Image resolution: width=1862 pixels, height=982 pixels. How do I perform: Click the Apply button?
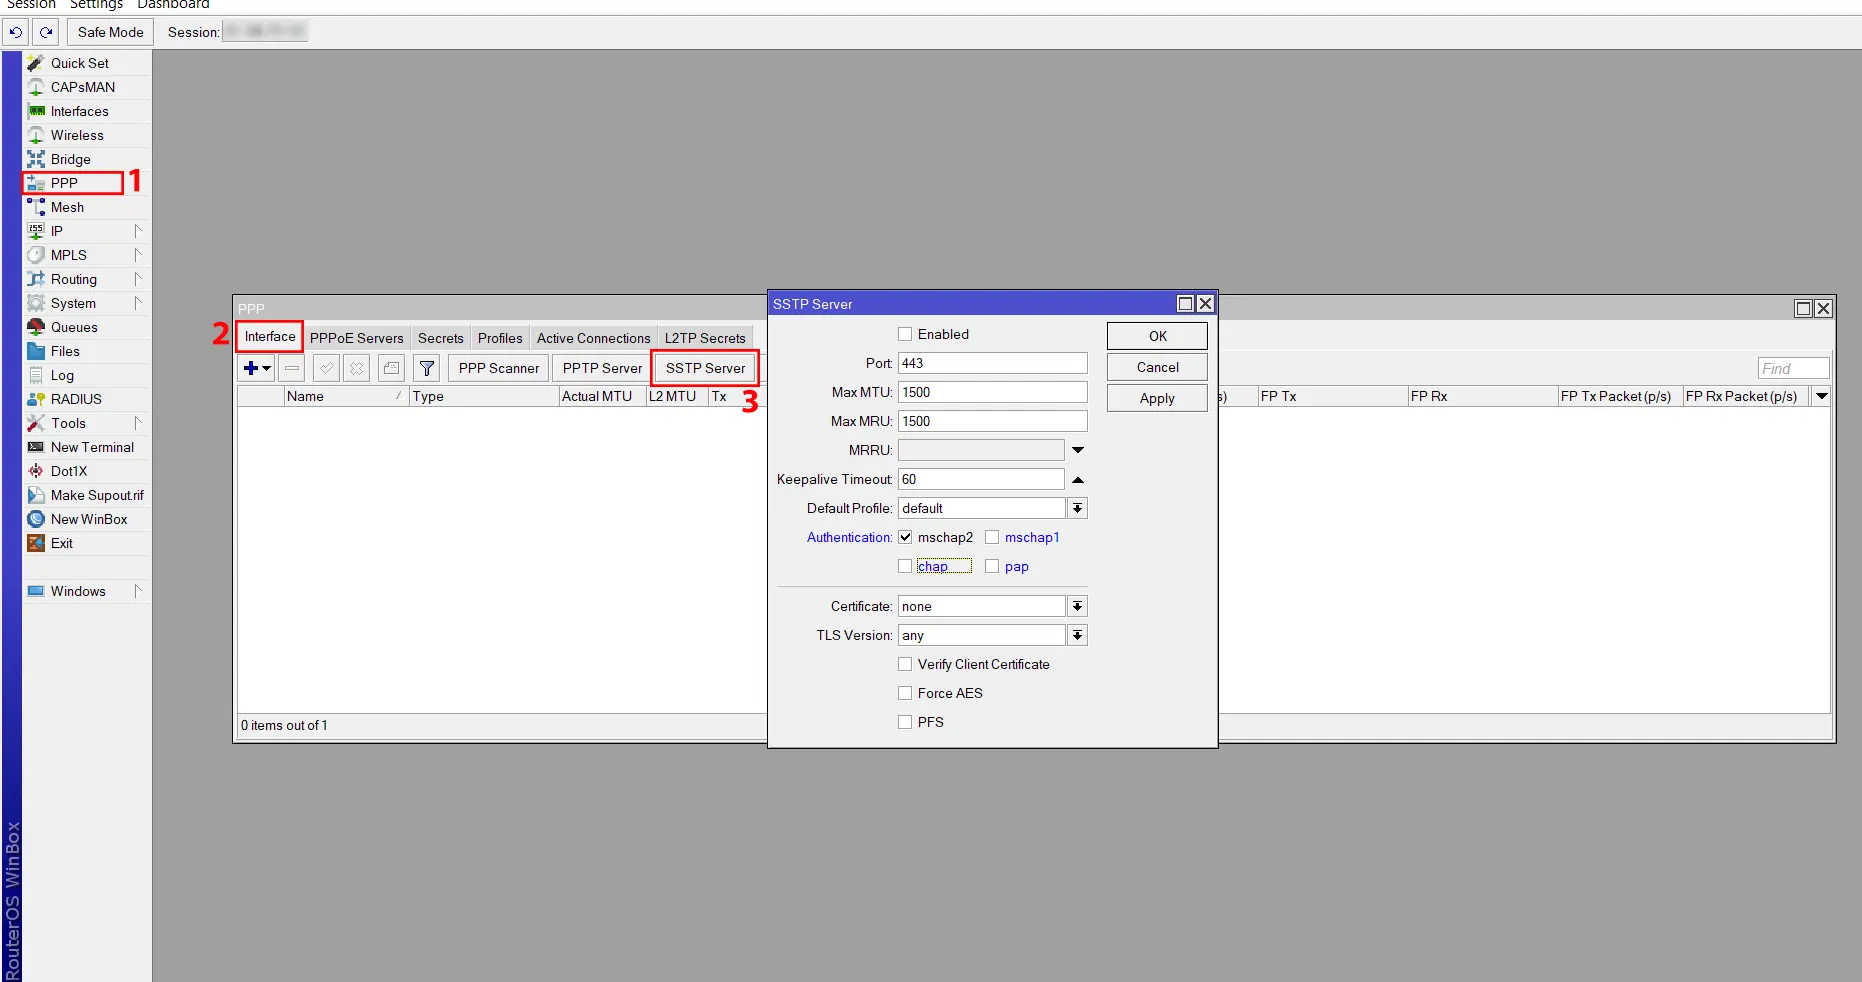(1156, 398)
